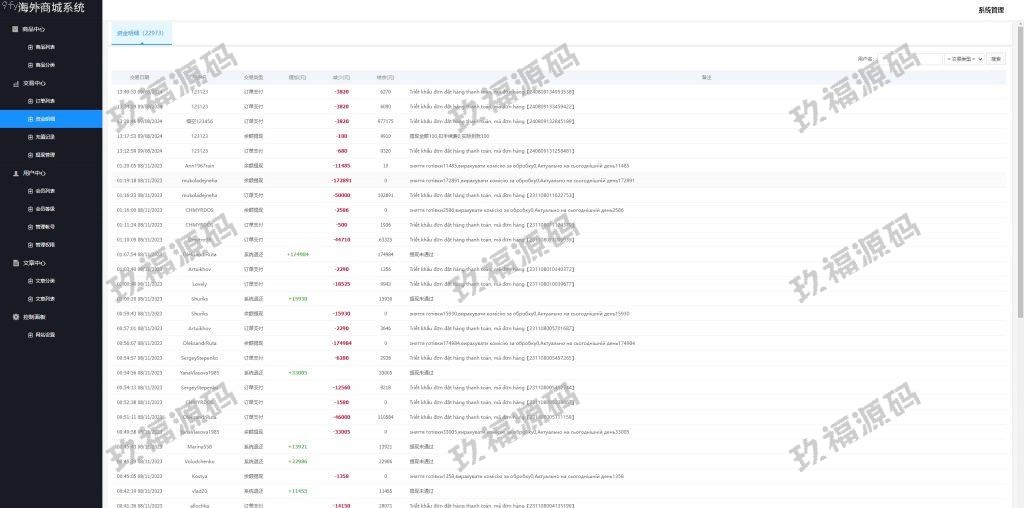Click the 用户中心 person icon in sidebar

pos(15,173)
